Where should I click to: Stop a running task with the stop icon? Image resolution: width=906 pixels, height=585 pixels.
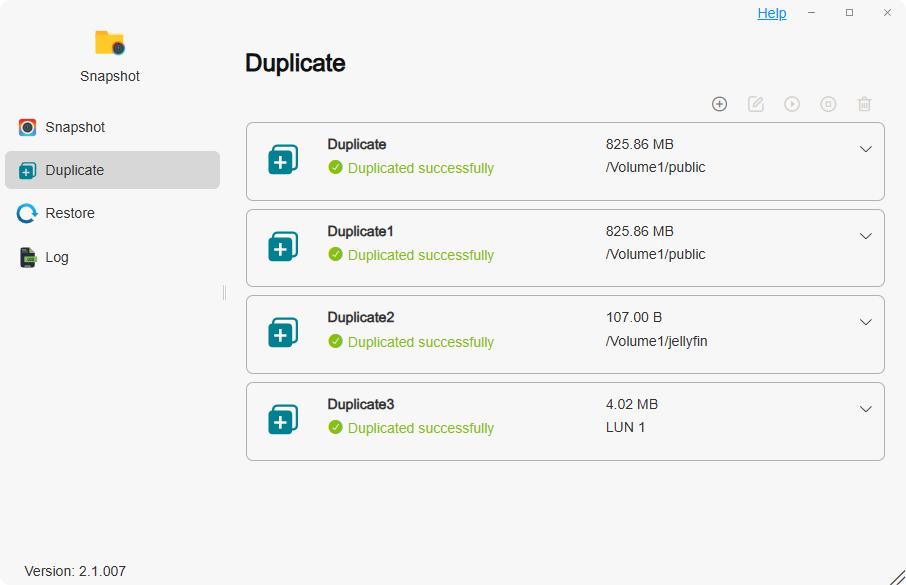tap(828, 104)
